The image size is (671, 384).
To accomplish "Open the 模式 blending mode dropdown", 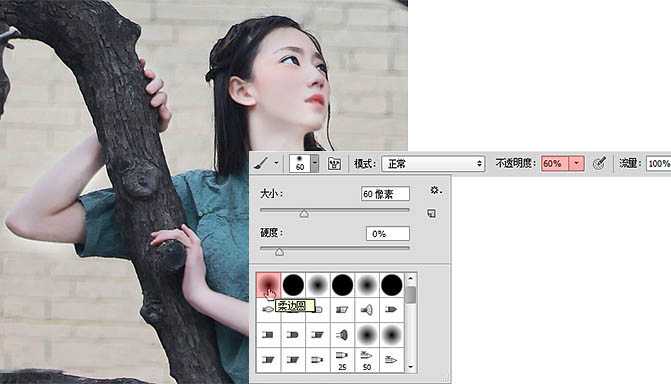I will (x=433, y=164).
